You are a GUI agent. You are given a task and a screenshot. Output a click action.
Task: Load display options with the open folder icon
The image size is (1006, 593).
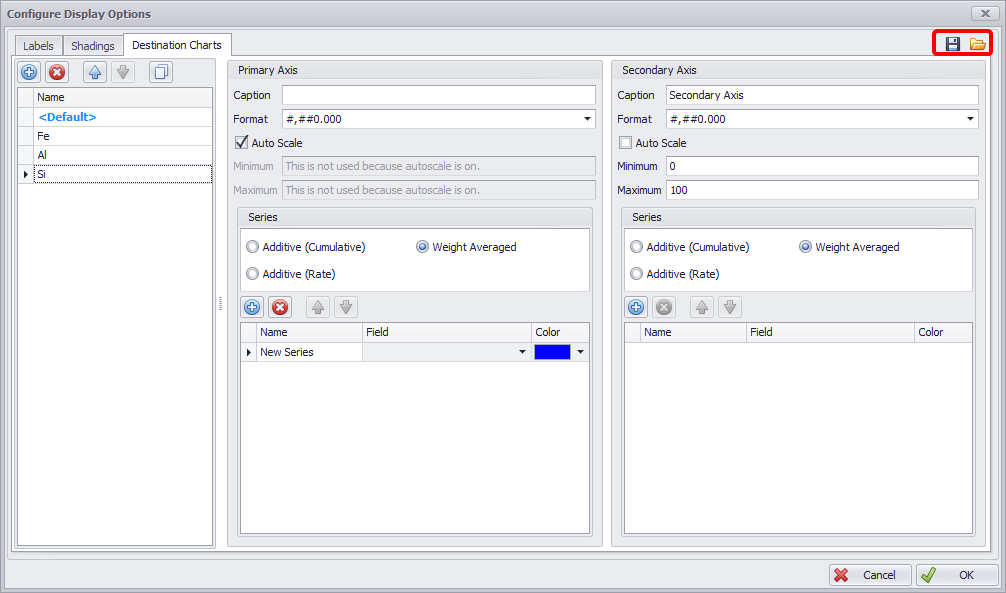point(977,44)
